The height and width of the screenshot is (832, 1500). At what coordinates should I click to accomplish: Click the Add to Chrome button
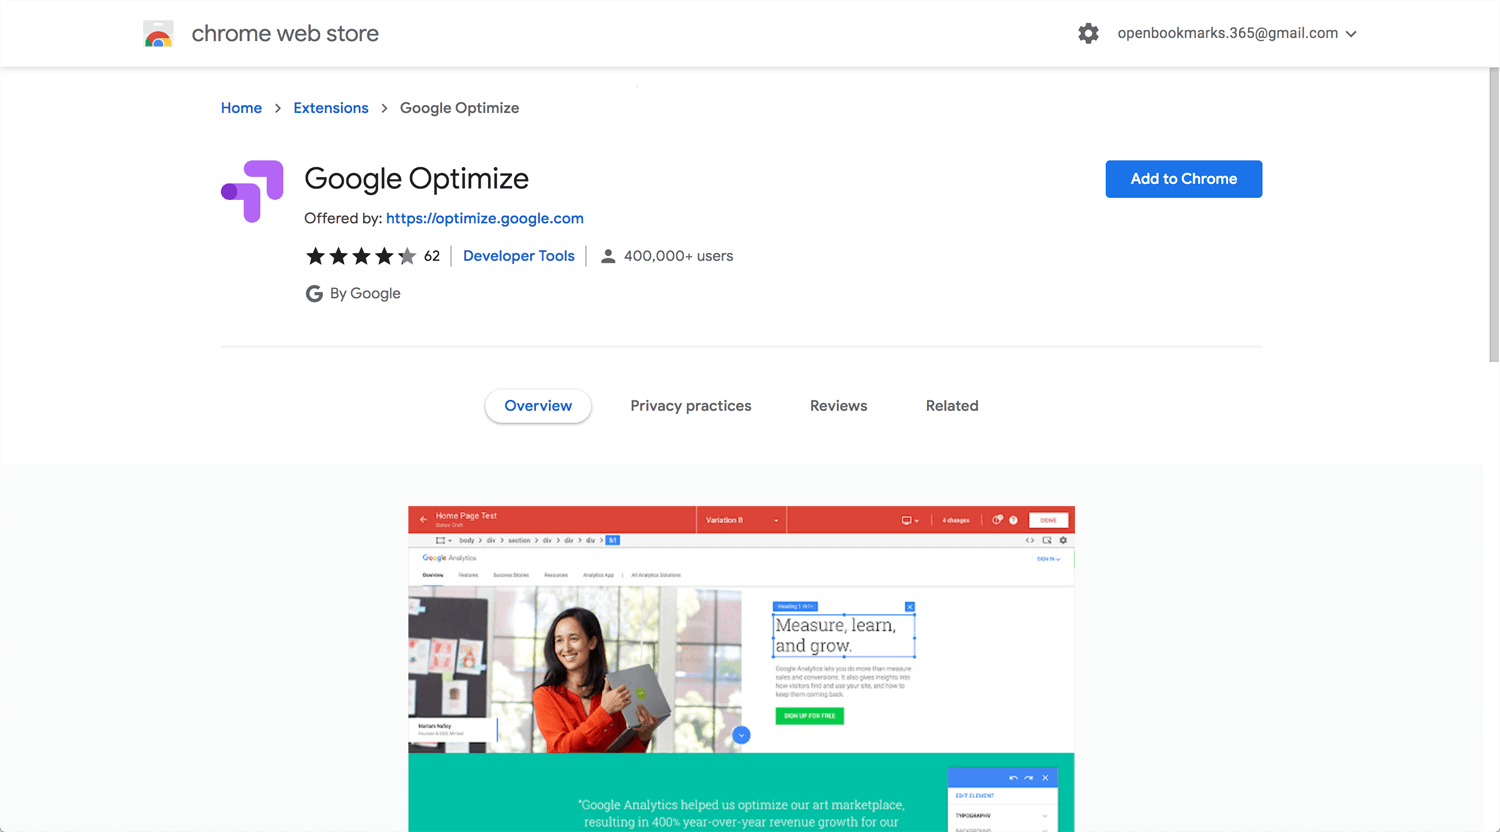point(1184,179)
